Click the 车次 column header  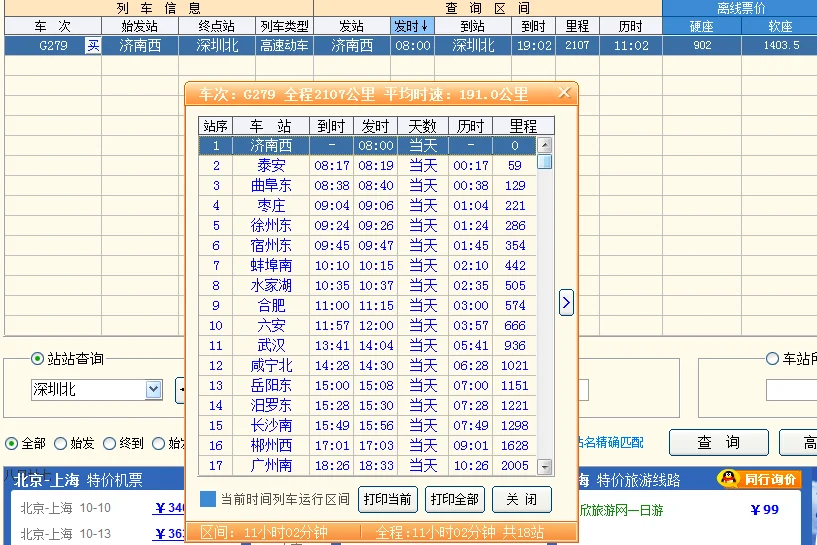[53, 26]
